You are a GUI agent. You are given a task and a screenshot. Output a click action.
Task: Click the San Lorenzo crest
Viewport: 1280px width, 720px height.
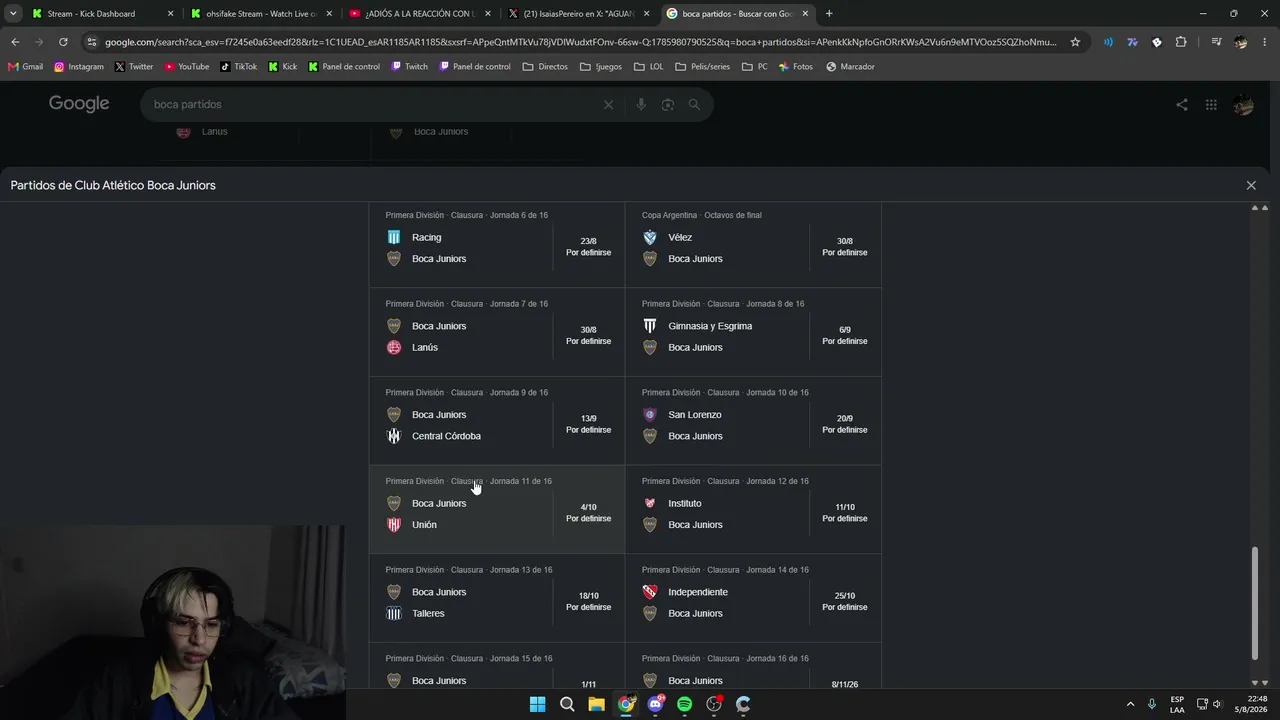[650, 415]
